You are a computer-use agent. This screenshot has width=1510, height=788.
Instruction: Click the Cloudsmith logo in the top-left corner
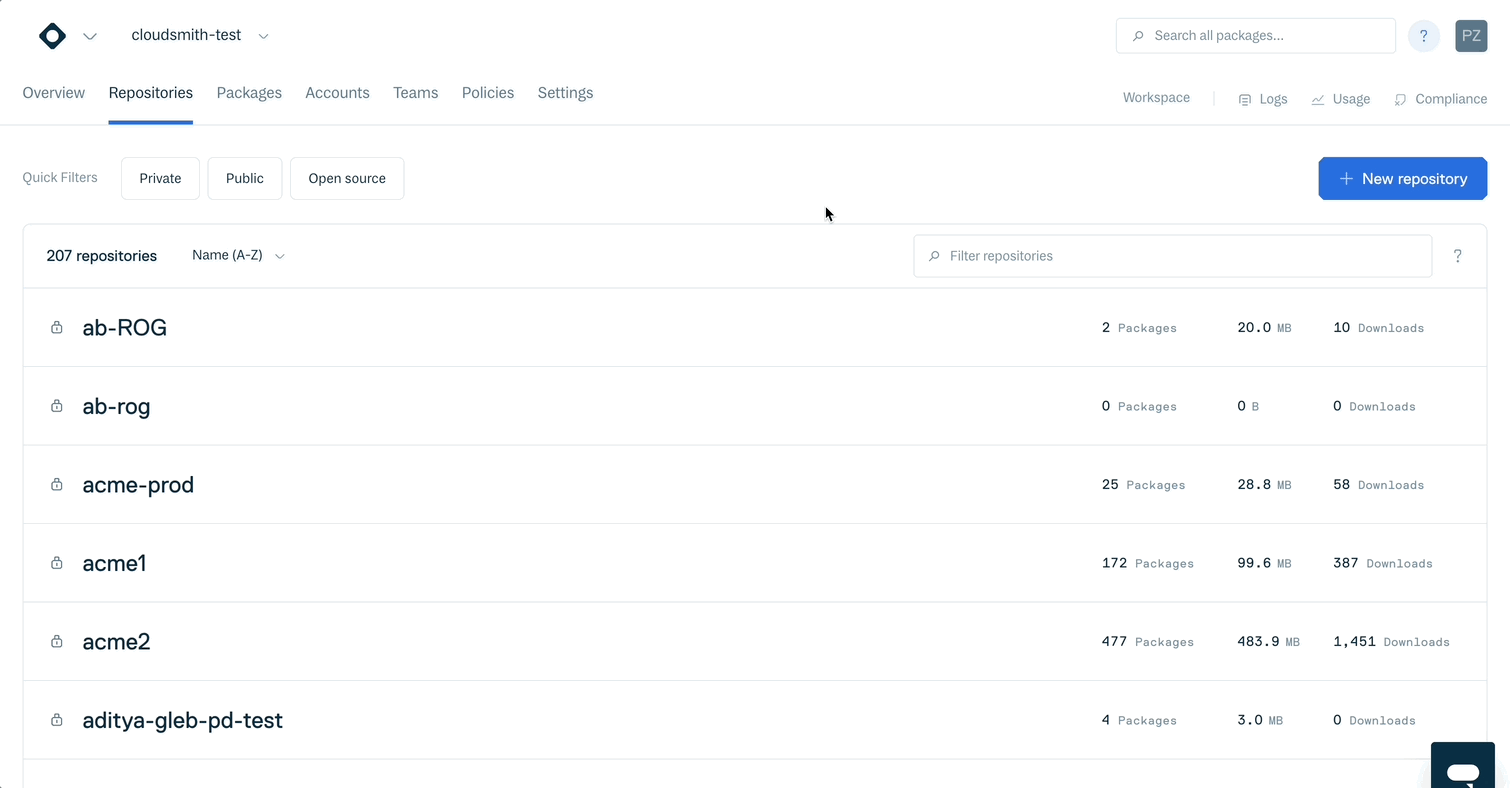pos(52,35)
